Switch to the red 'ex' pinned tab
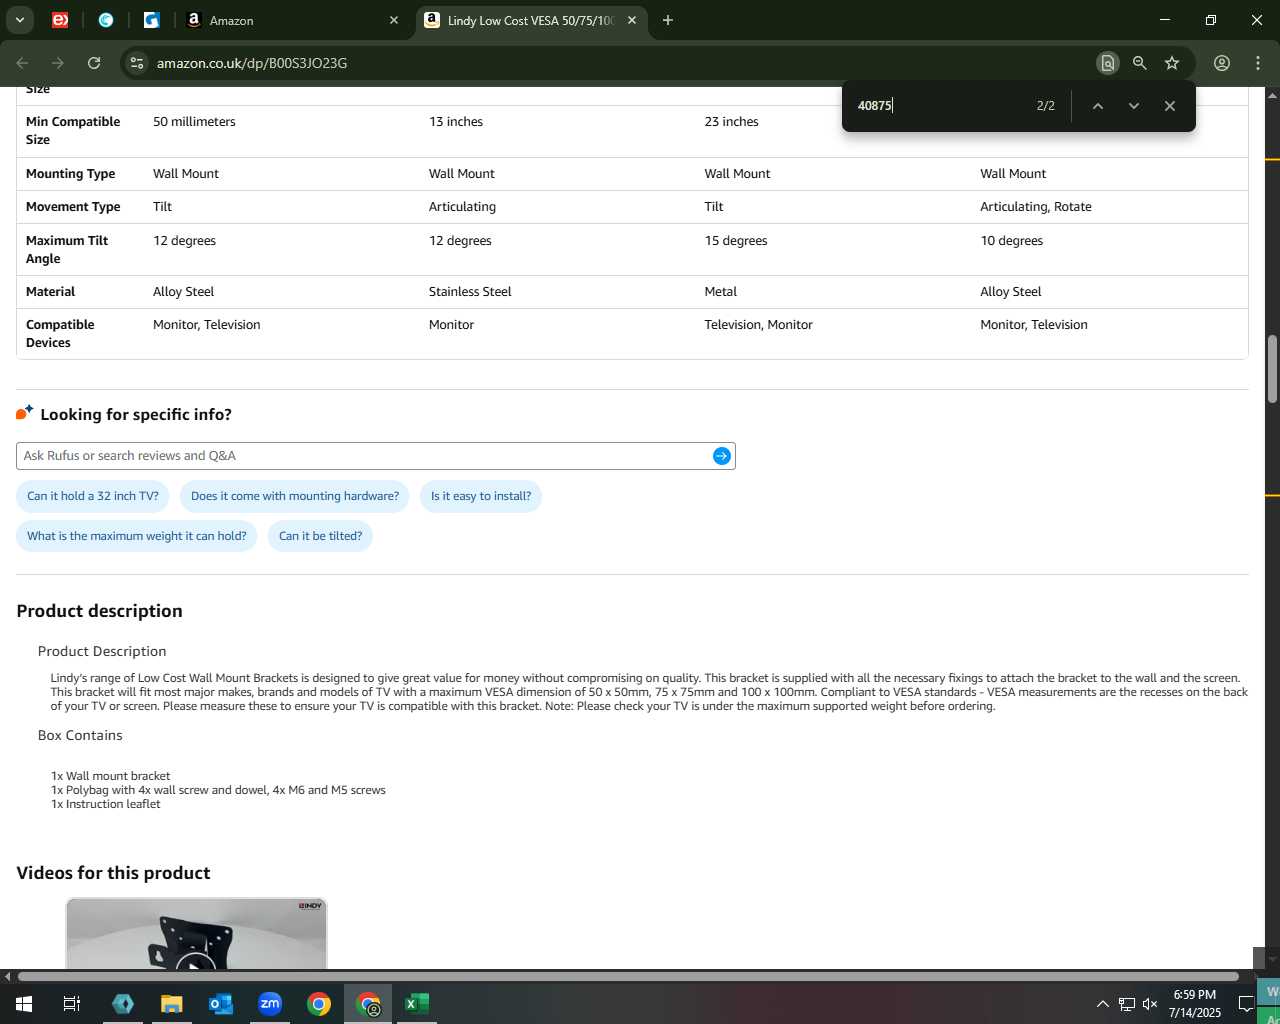Viewport: 1280px width, 1024px height. coord(60,20)
